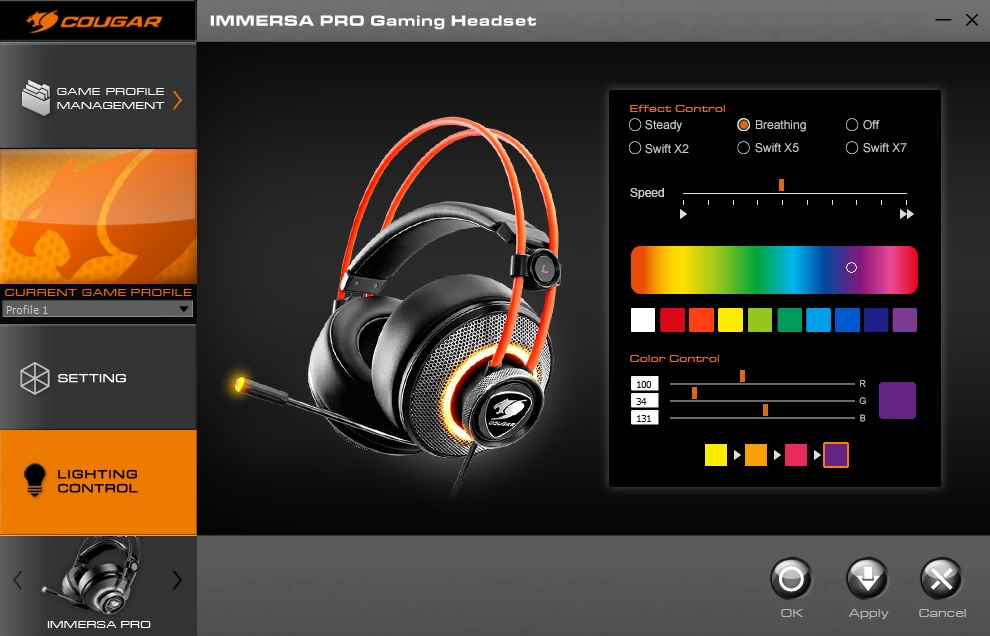Viewport: 990px width, 636px height.
Task: Pick the light blue preset swatch
Action: pos(818,320)
